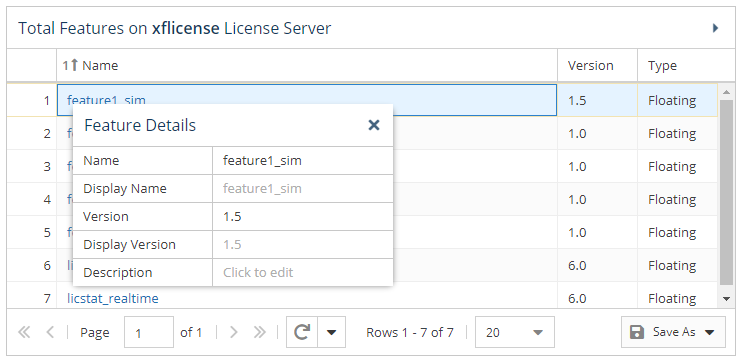
Task: Sort by the Type column header
Action: click(686, 65)
